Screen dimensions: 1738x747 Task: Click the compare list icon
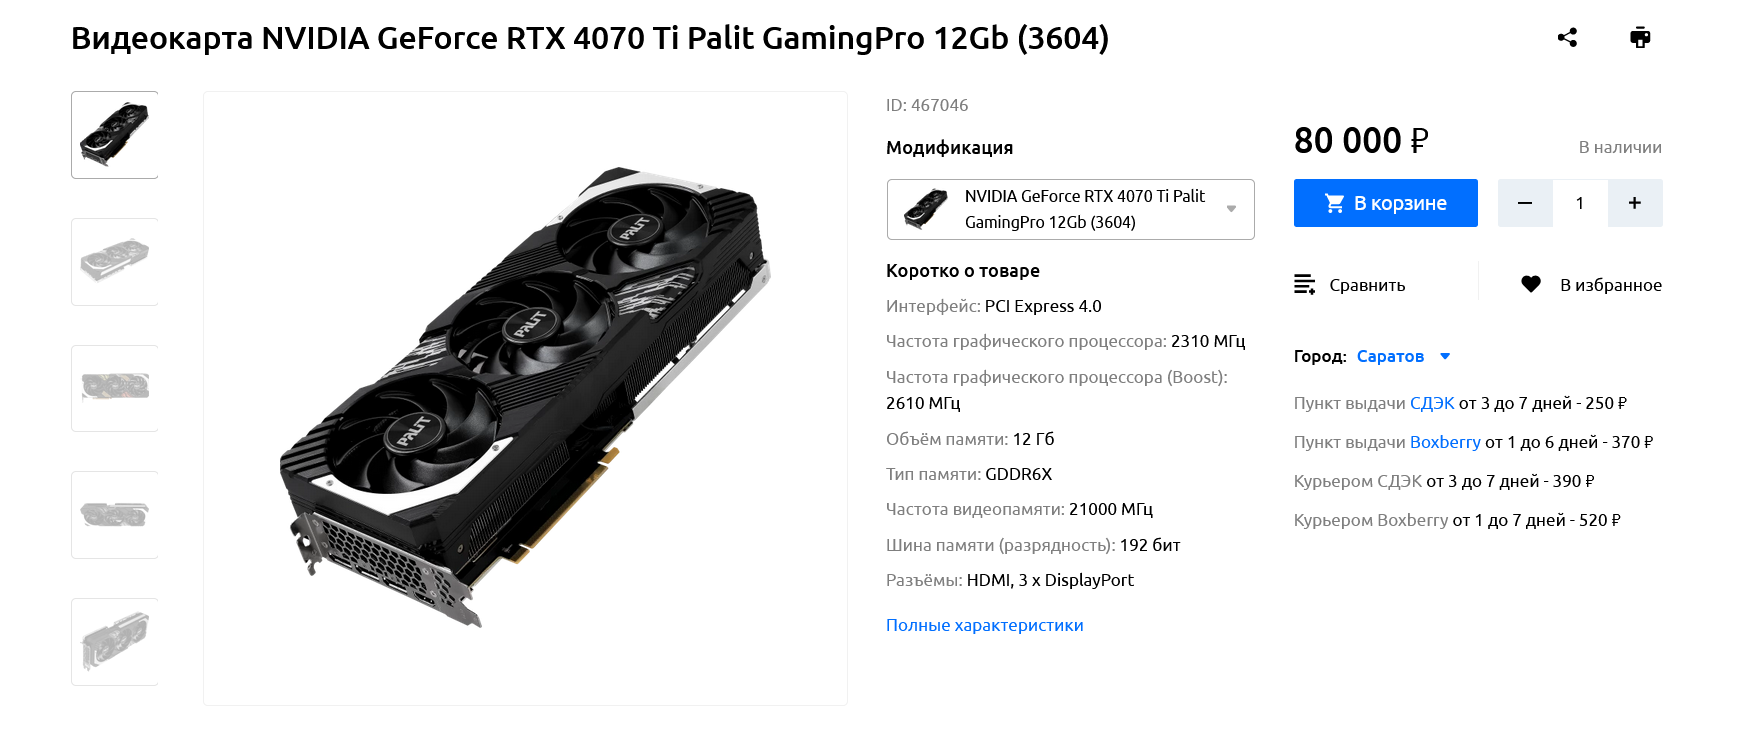pos(1304,285)
